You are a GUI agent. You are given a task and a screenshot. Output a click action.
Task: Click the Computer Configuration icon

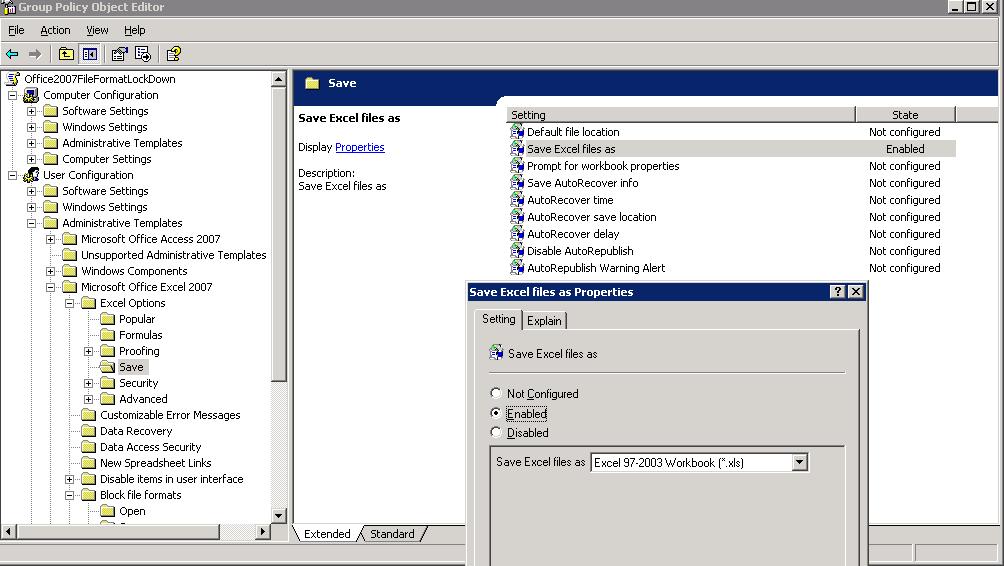coord(31,95)
